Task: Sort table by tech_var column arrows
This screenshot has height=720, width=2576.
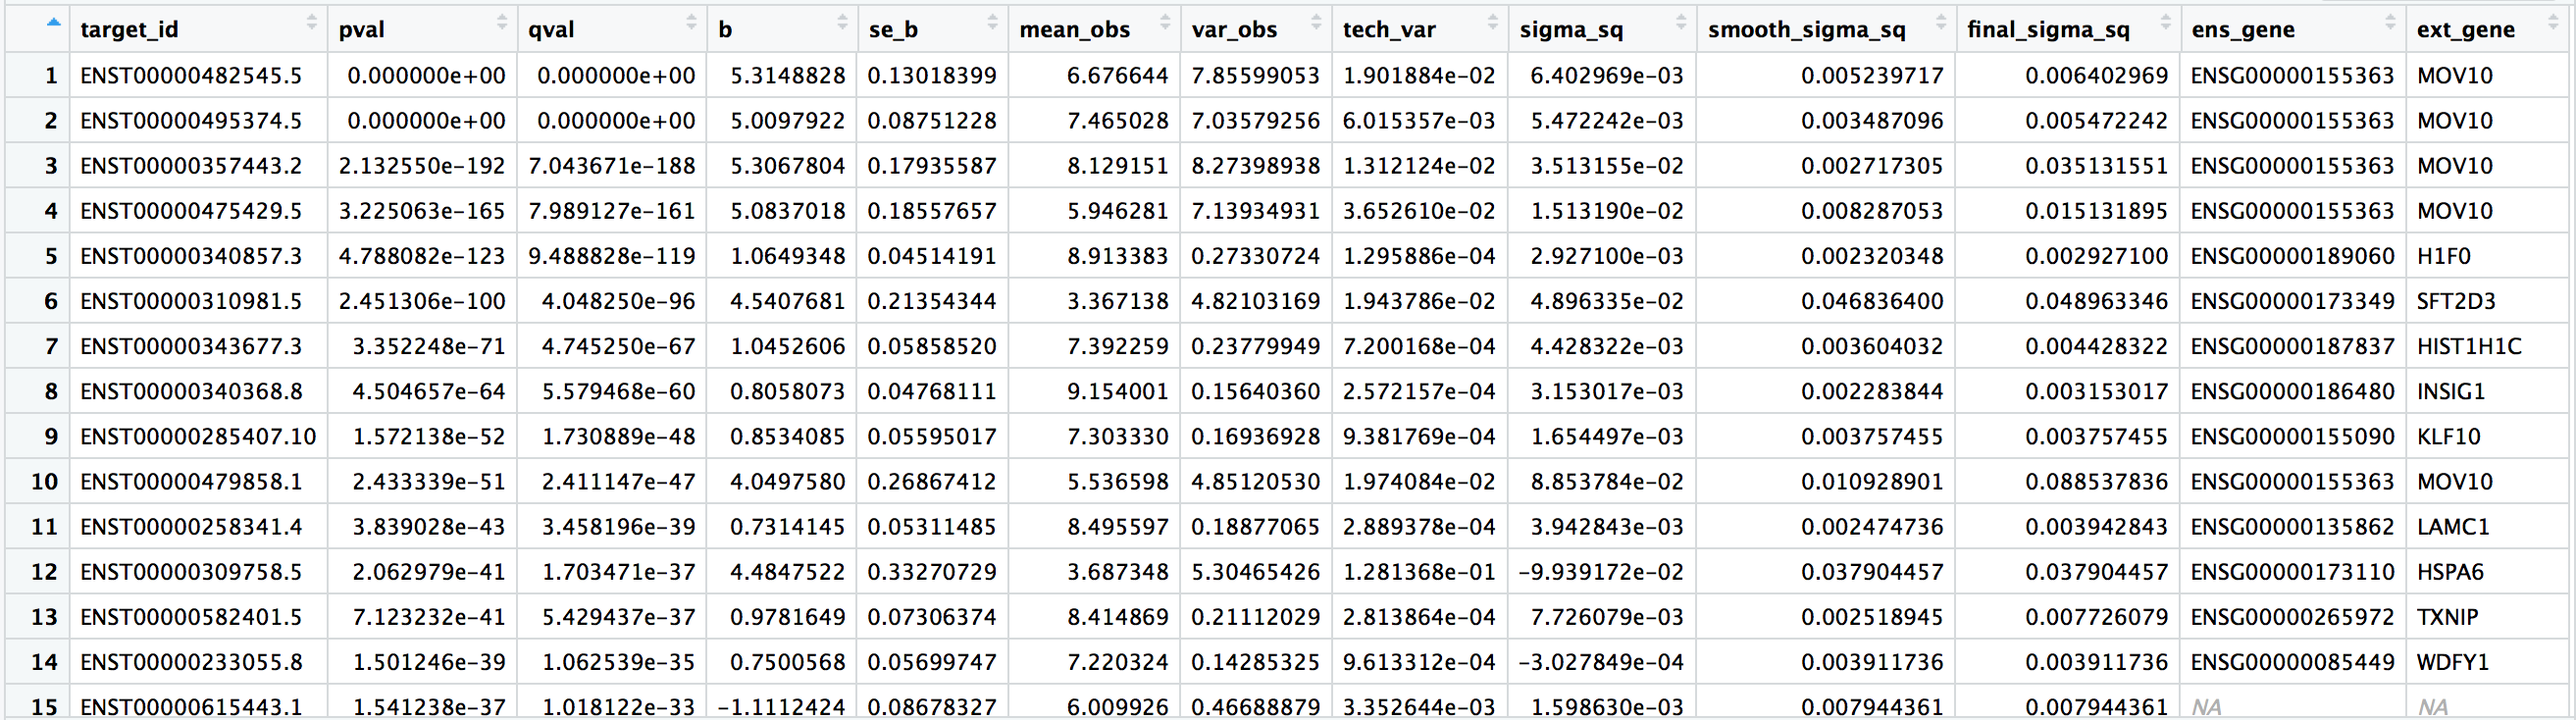Action: point(1493,23)
